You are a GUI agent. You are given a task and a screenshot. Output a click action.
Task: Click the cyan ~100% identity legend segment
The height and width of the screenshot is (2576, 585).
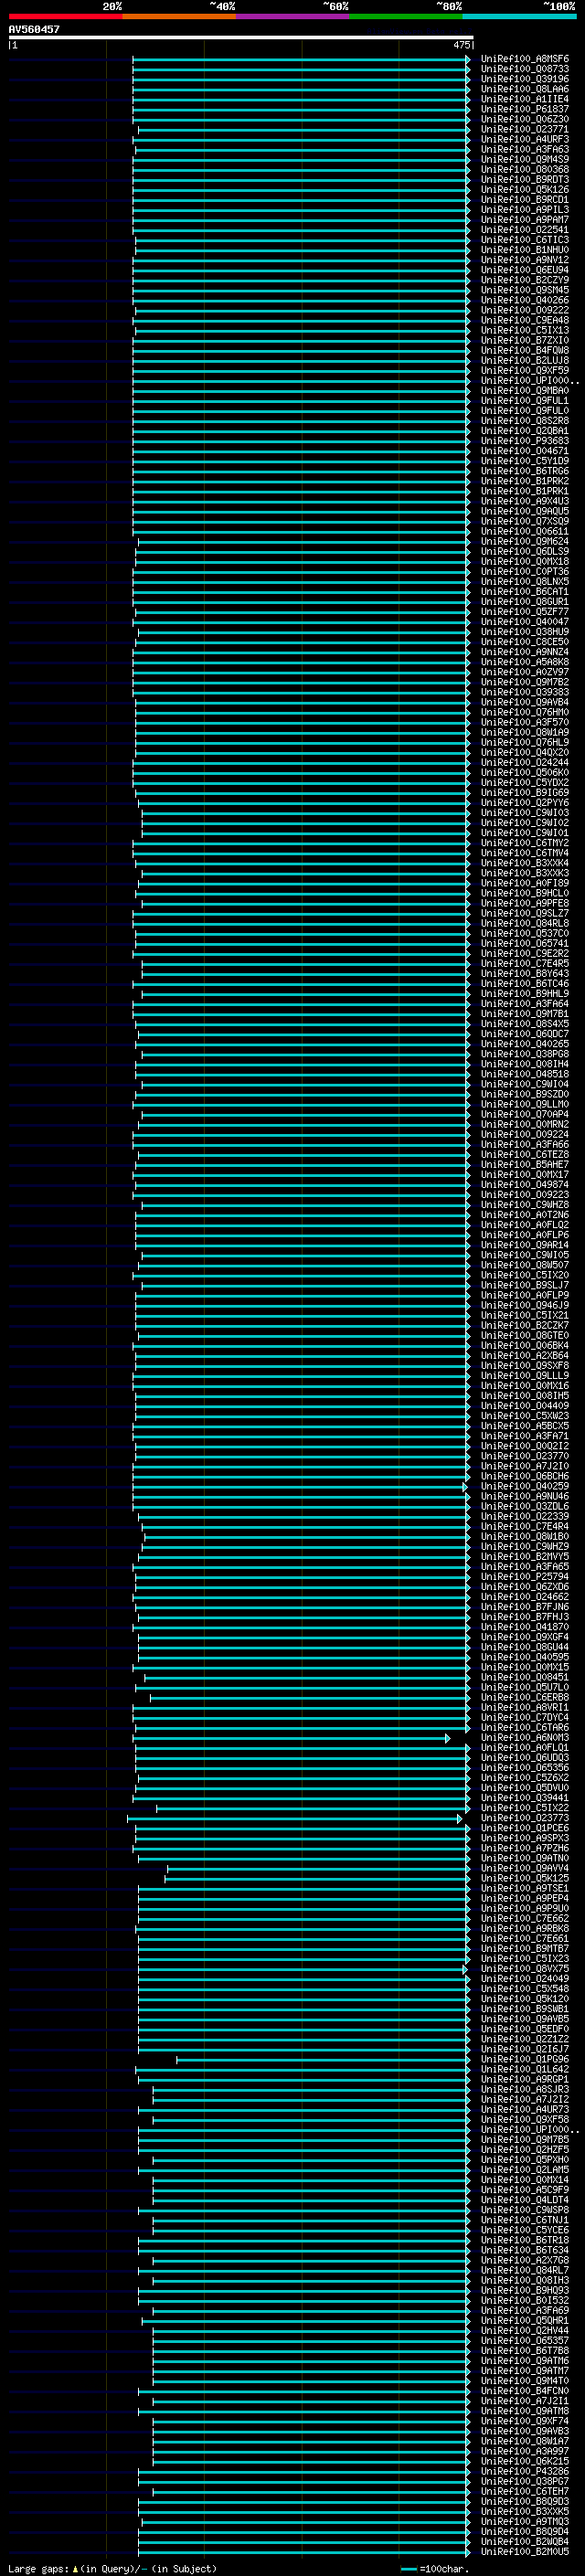[519, 16]
